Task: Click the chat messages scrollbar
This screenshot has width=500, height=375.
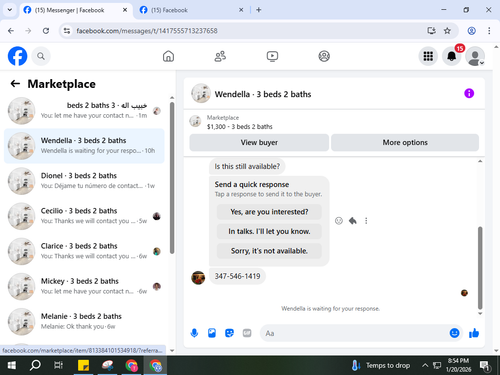Action: pos(480,268)
